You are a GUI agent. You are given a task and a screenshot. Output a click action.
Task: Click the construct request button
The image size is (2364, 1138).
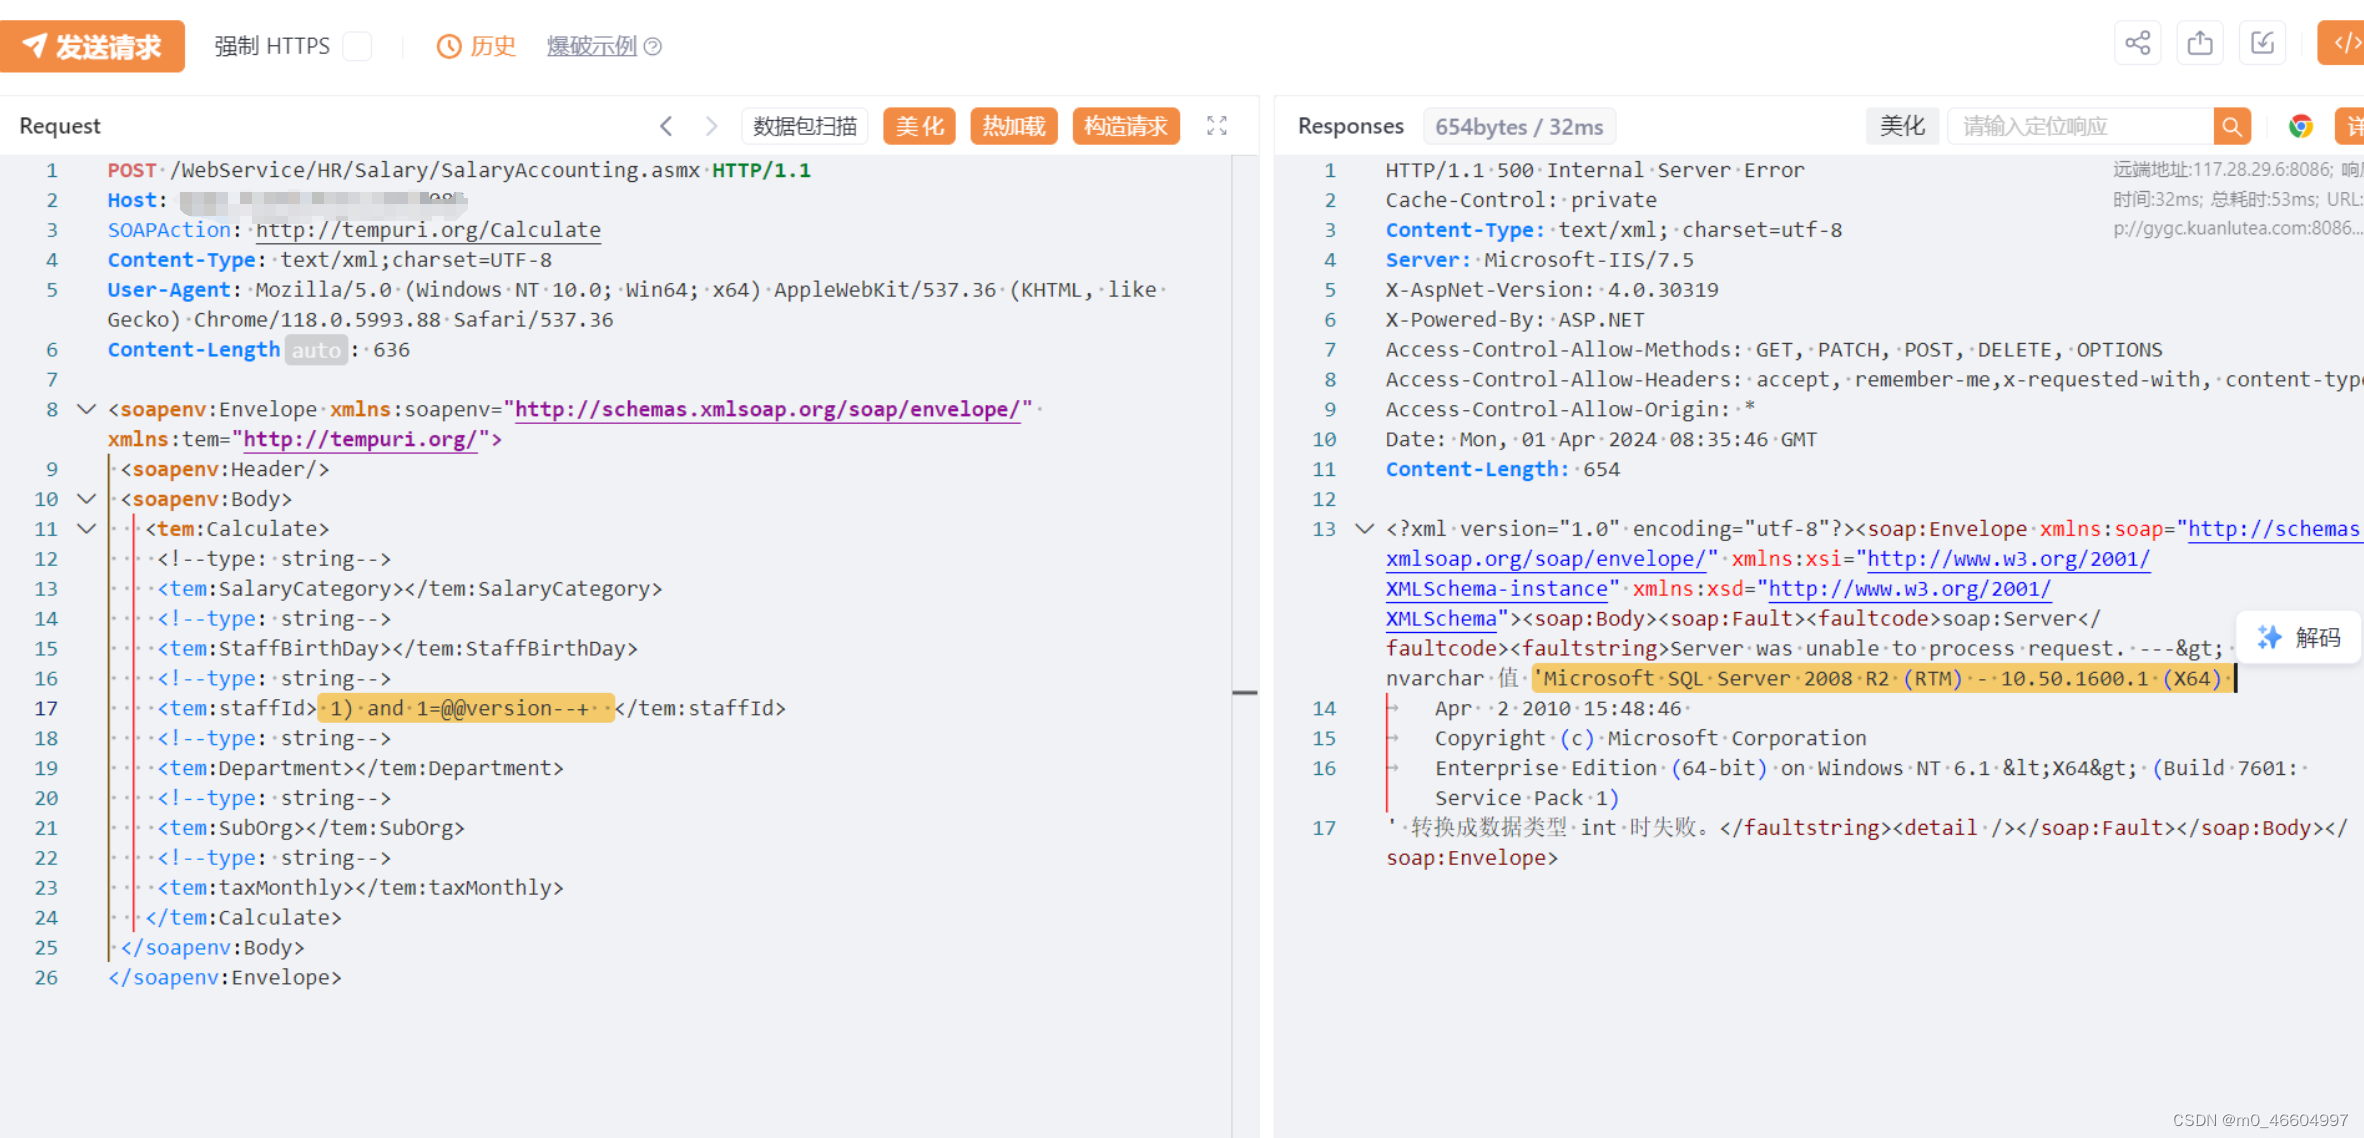point(1126,126)
